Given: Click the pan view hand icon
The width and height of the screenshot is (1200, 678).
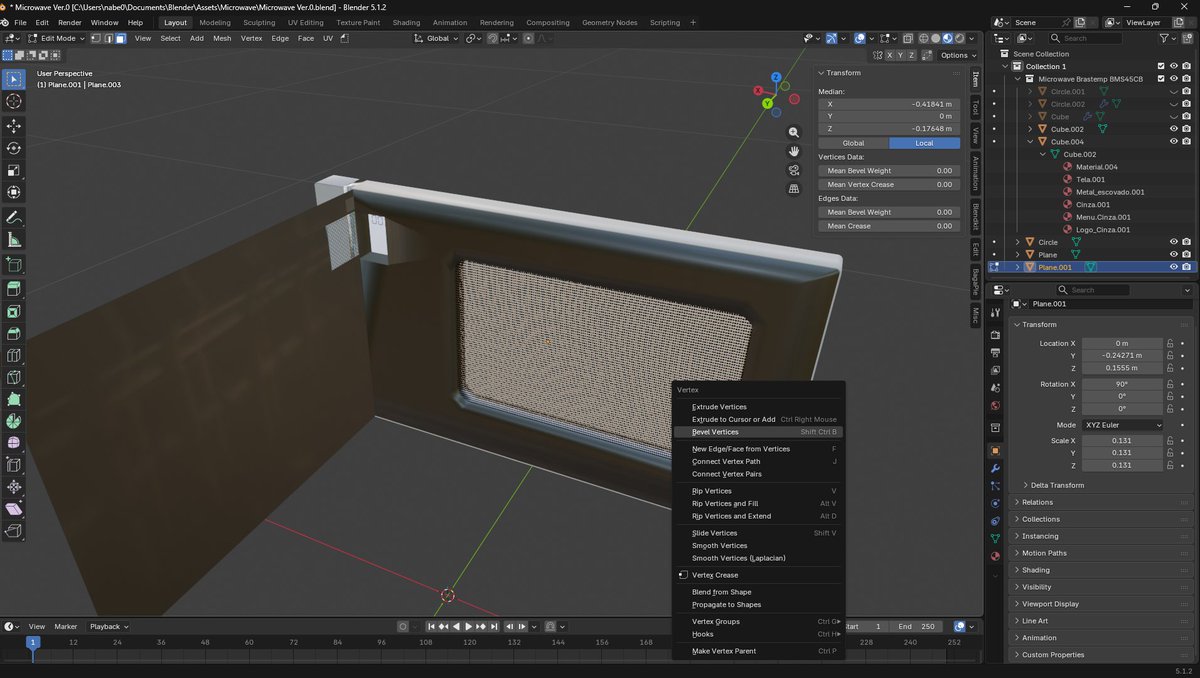Looking at the screenshot, I should pyautogui.click(x=794, y=151).
